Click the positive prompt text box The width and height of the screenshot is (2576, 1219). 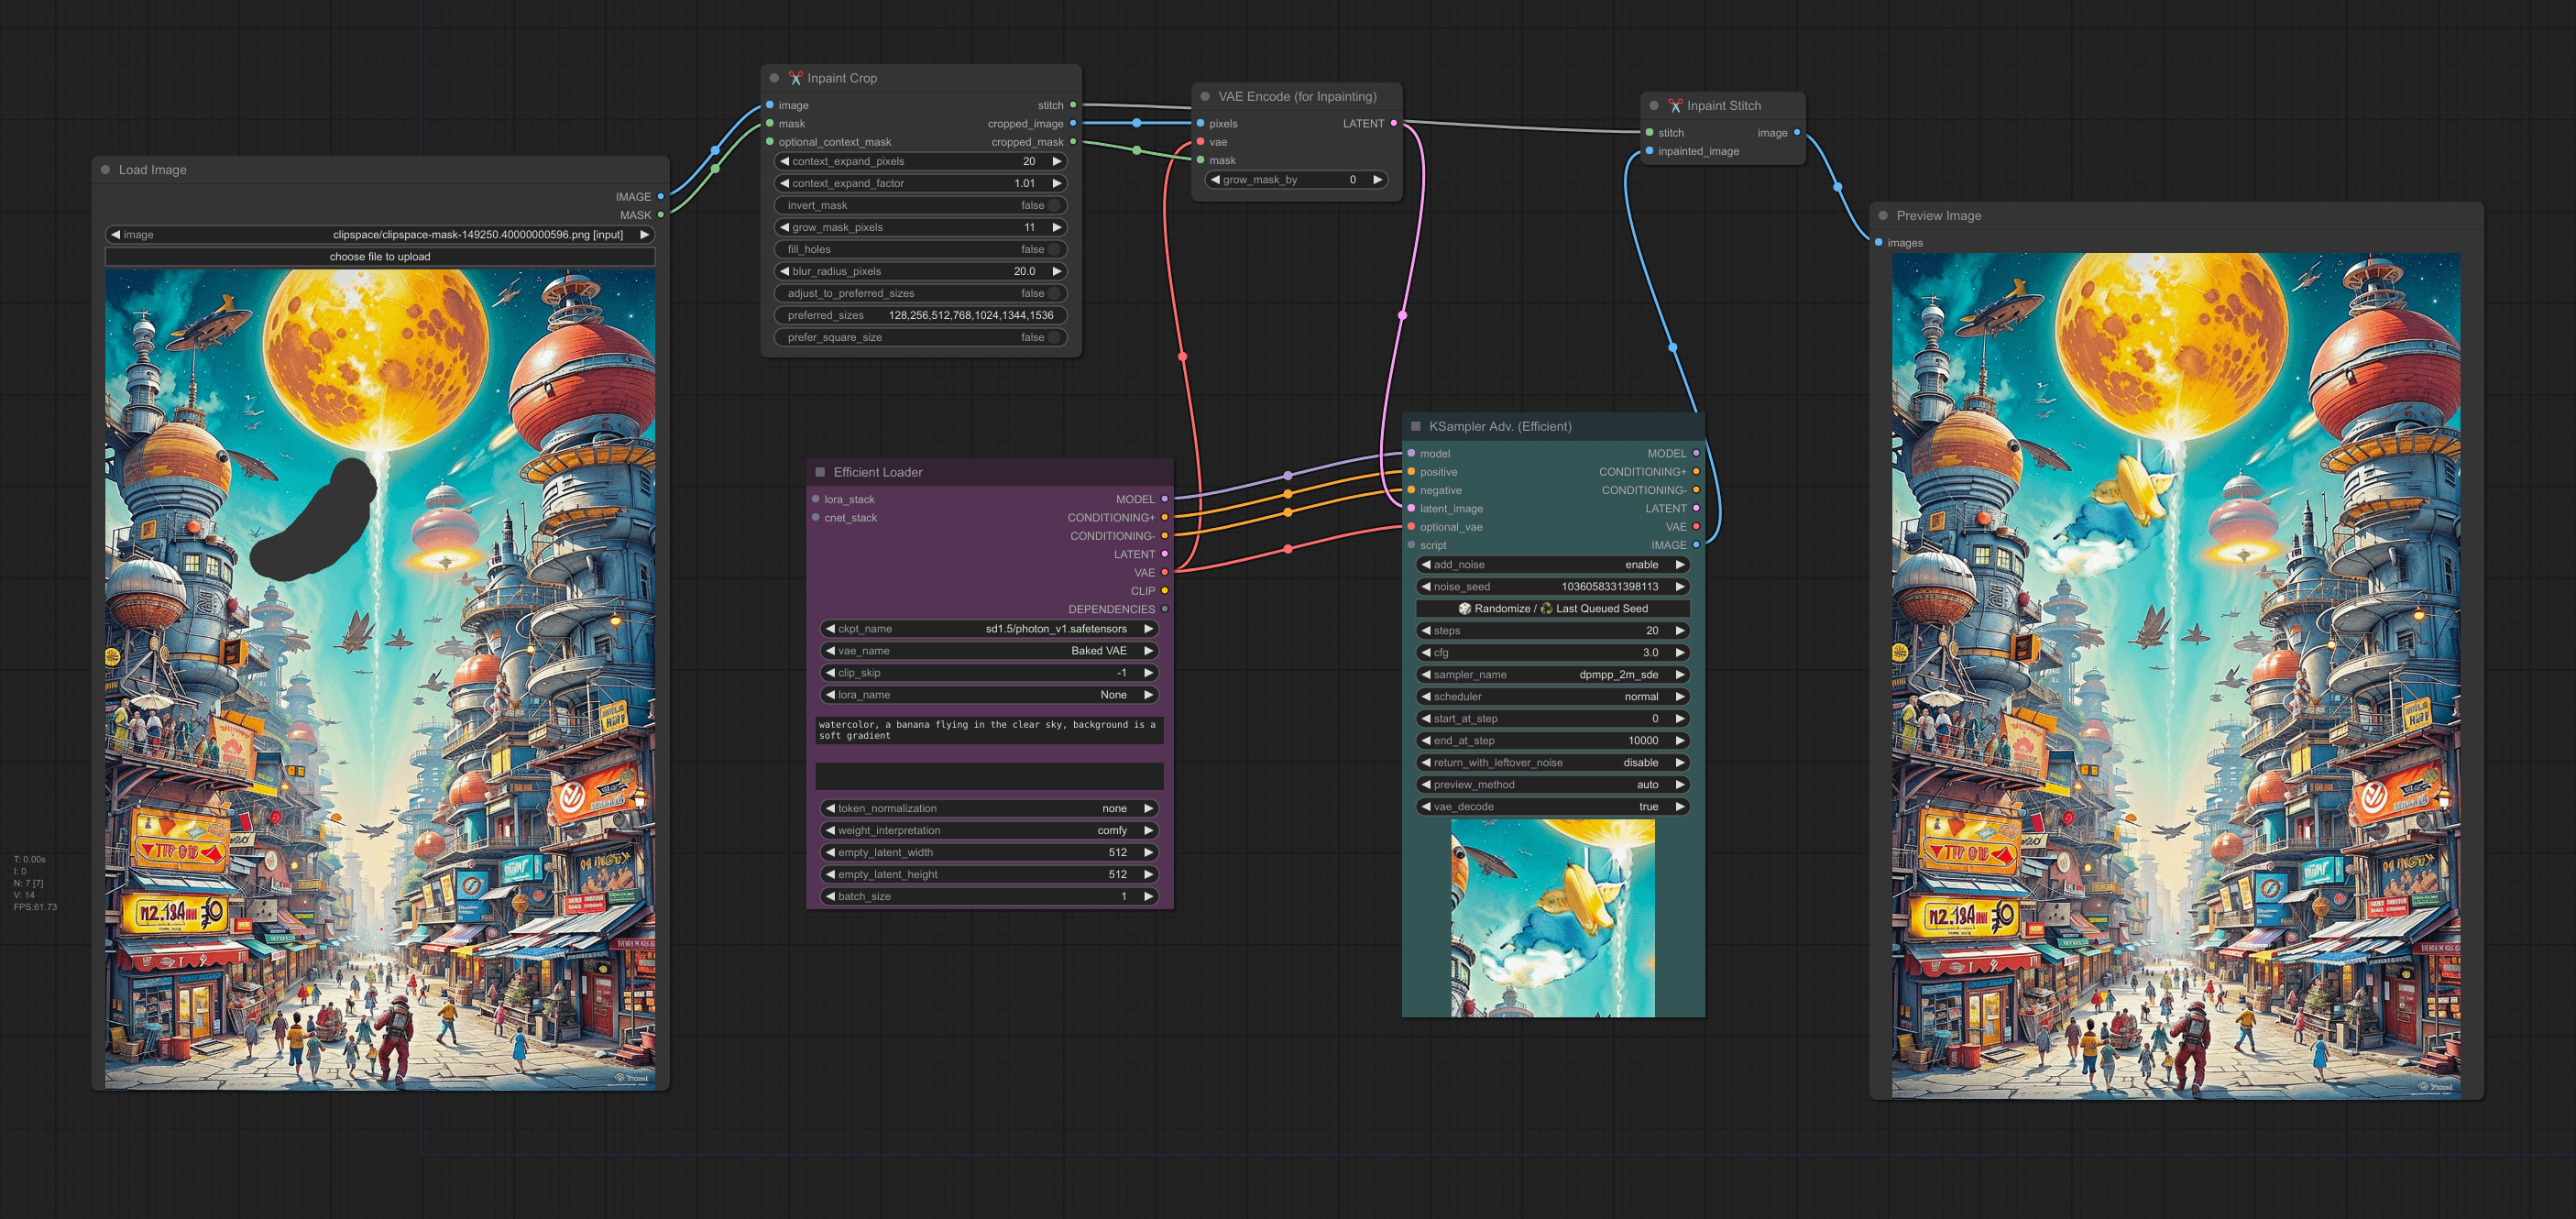click(x=989, y=730)
